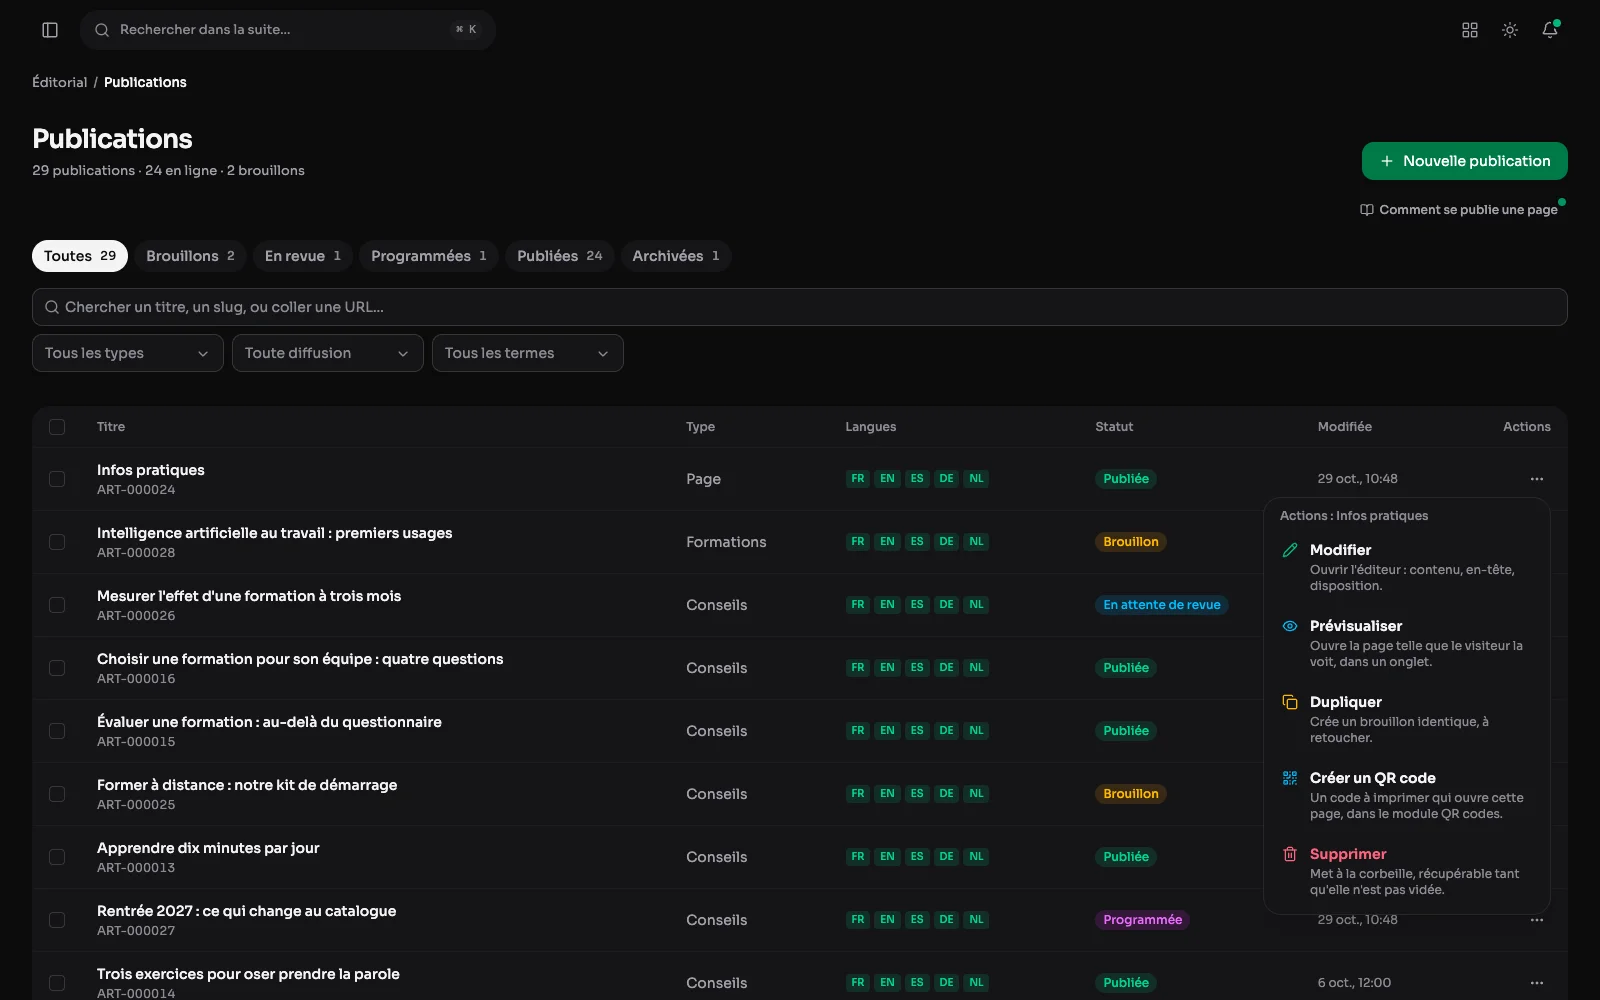Open actions menu for Infos pratiques row
The height and width of the screenshot is (1000, 1600).
(1537, 479)
